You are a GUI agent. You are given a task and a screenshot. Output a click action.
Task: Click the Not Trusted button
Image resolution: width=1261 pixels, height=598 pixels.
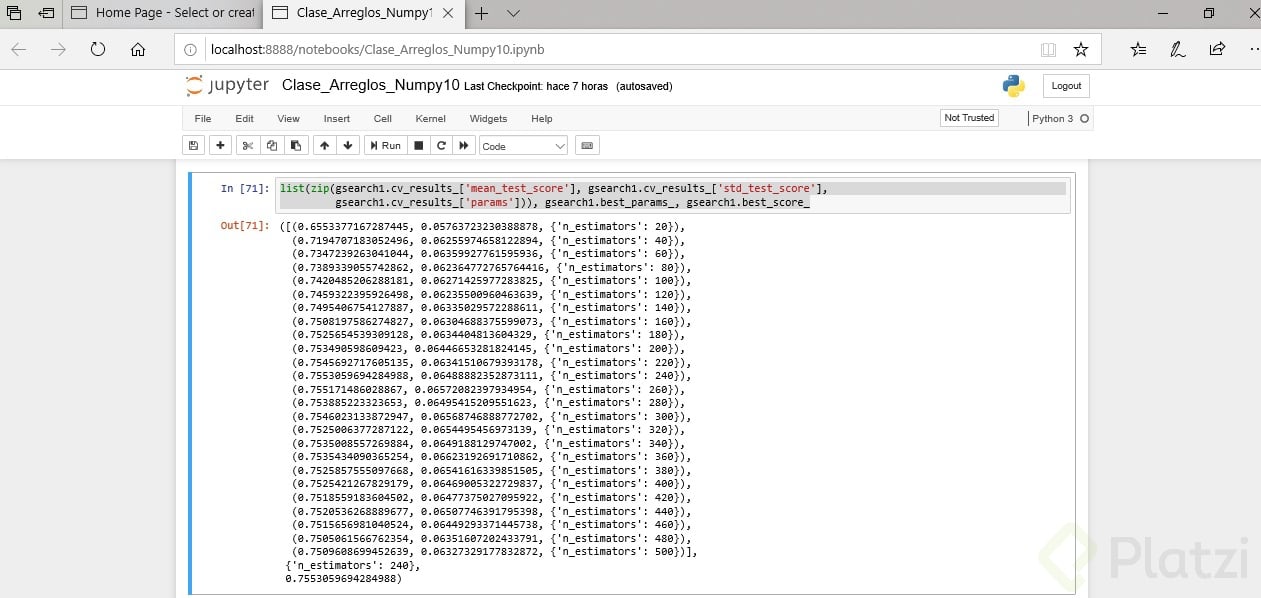969,118
